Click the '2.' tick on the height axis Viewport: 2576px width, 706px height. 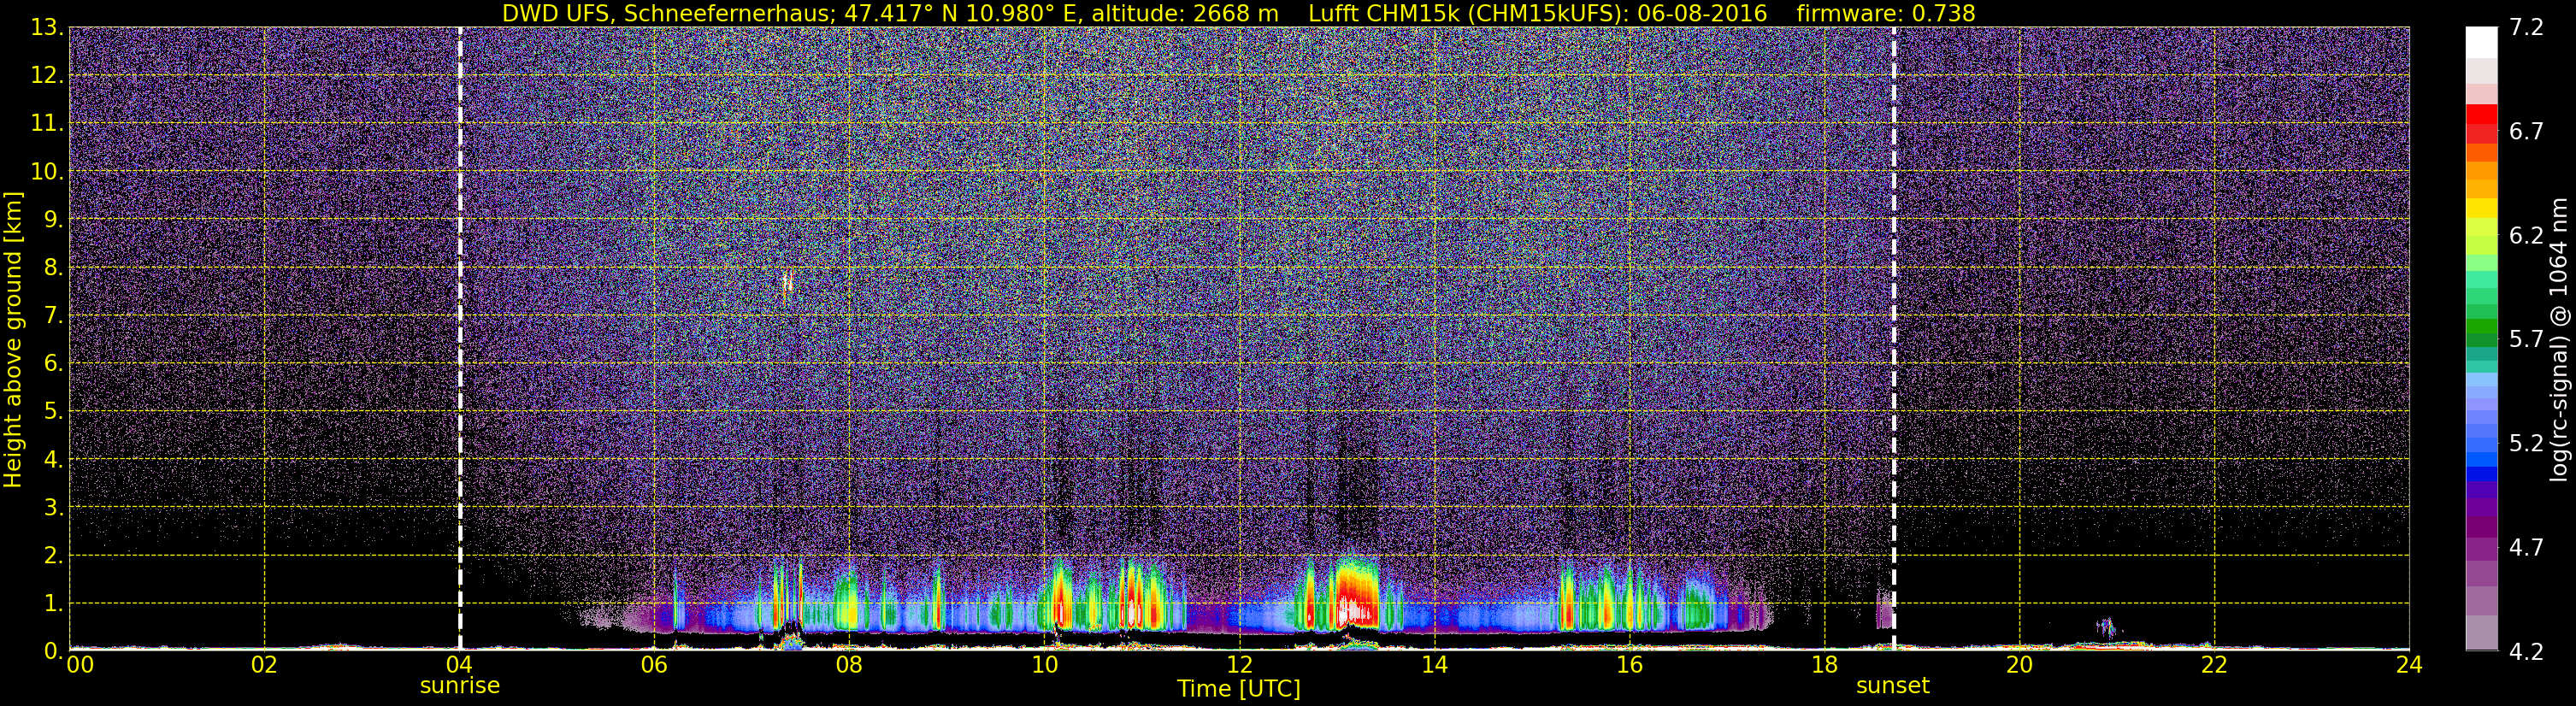click(53, 556)
